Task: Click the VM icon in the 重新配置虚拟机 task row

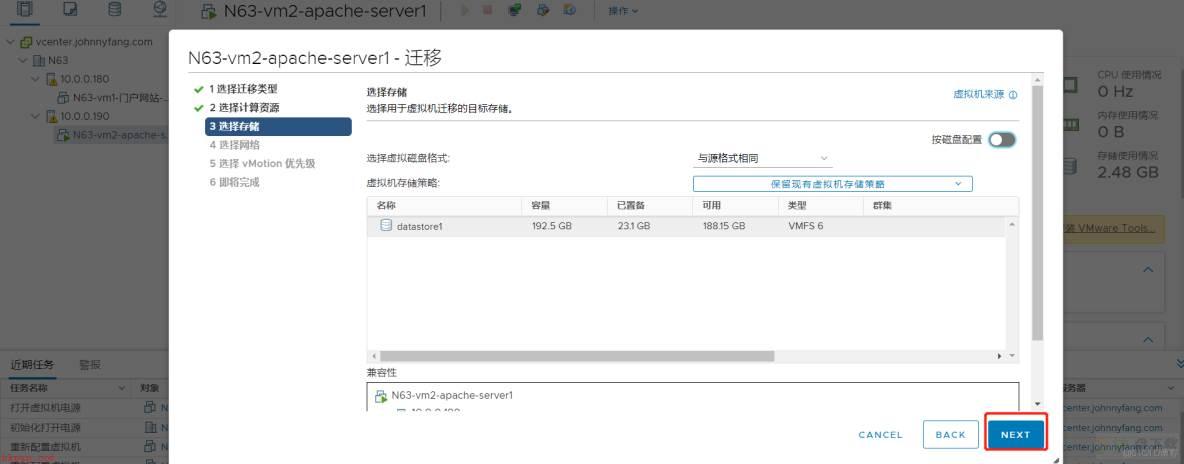Action: coord(150,447)
